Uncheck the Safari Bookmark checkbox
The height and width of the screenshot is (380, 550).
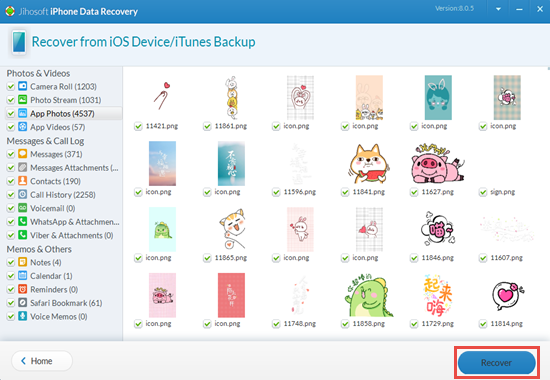[11, 303]
